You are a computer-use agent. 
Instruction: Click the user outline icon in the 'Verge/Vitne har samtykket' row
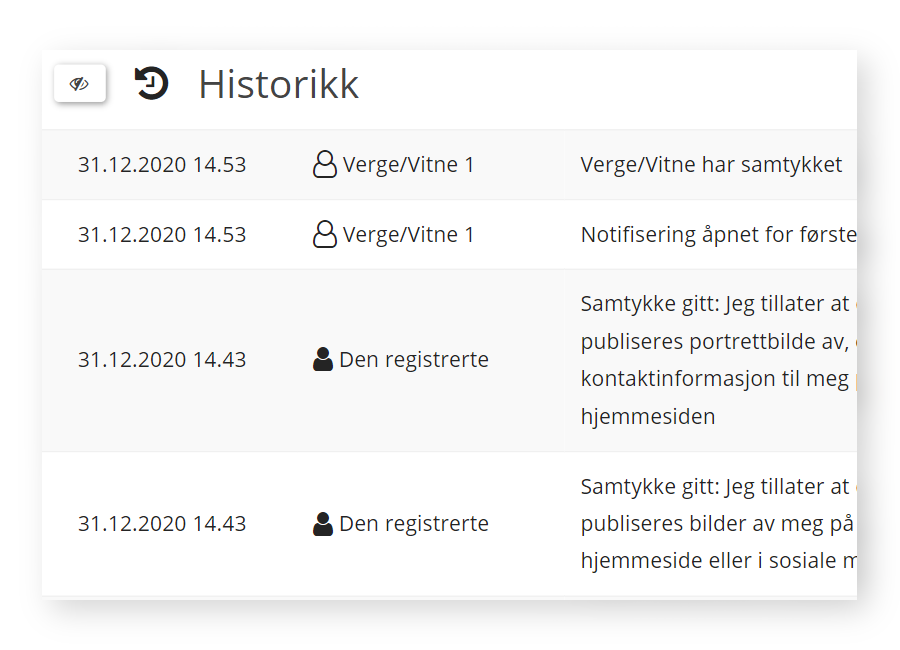coord(324,164)
